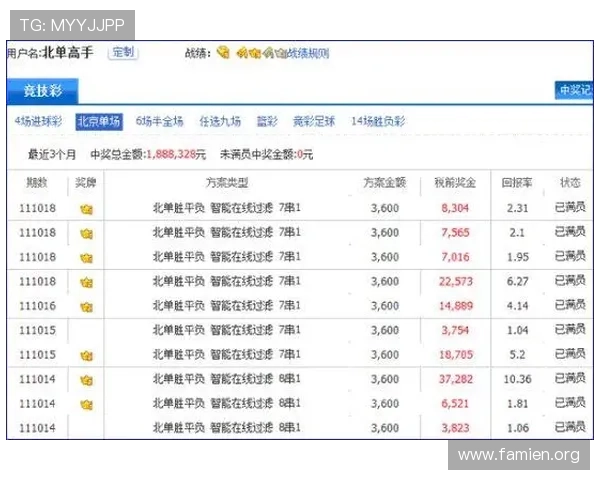The width and height of the screenshot is (600, 480).
Task: Click the 方案金额 column header
Action: pyautogui.click(x=385, y=183)
